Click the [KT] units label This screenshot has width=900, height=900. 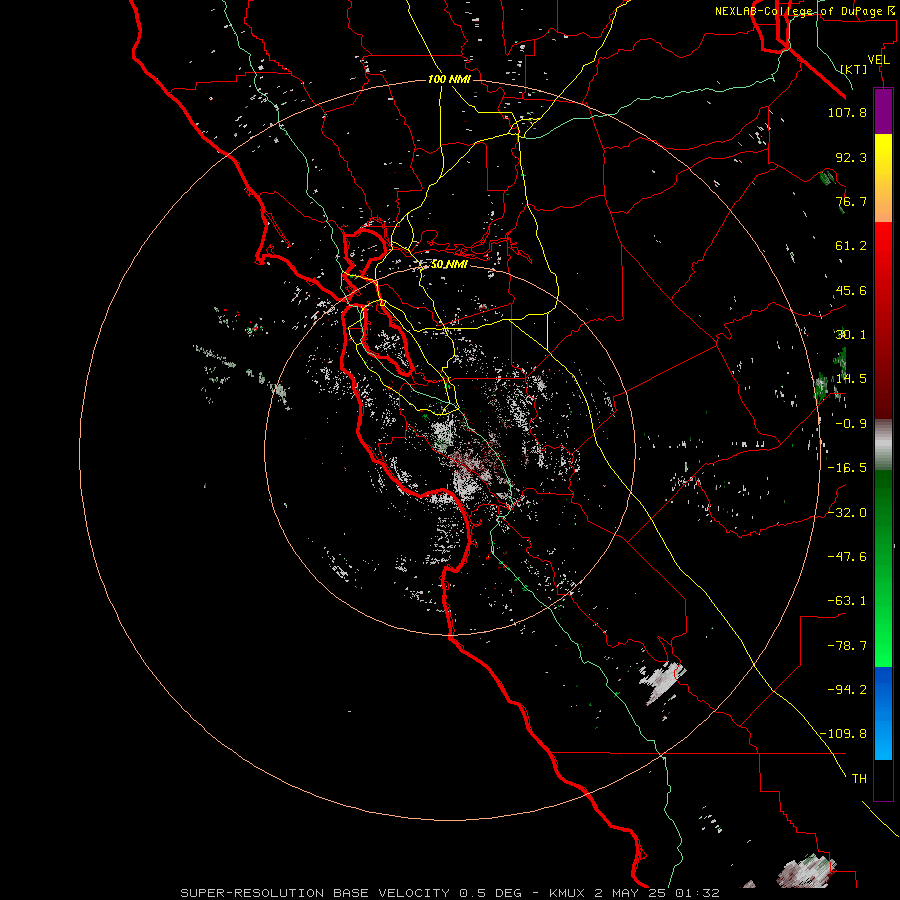pyautogui.click(x=854, y=69)
